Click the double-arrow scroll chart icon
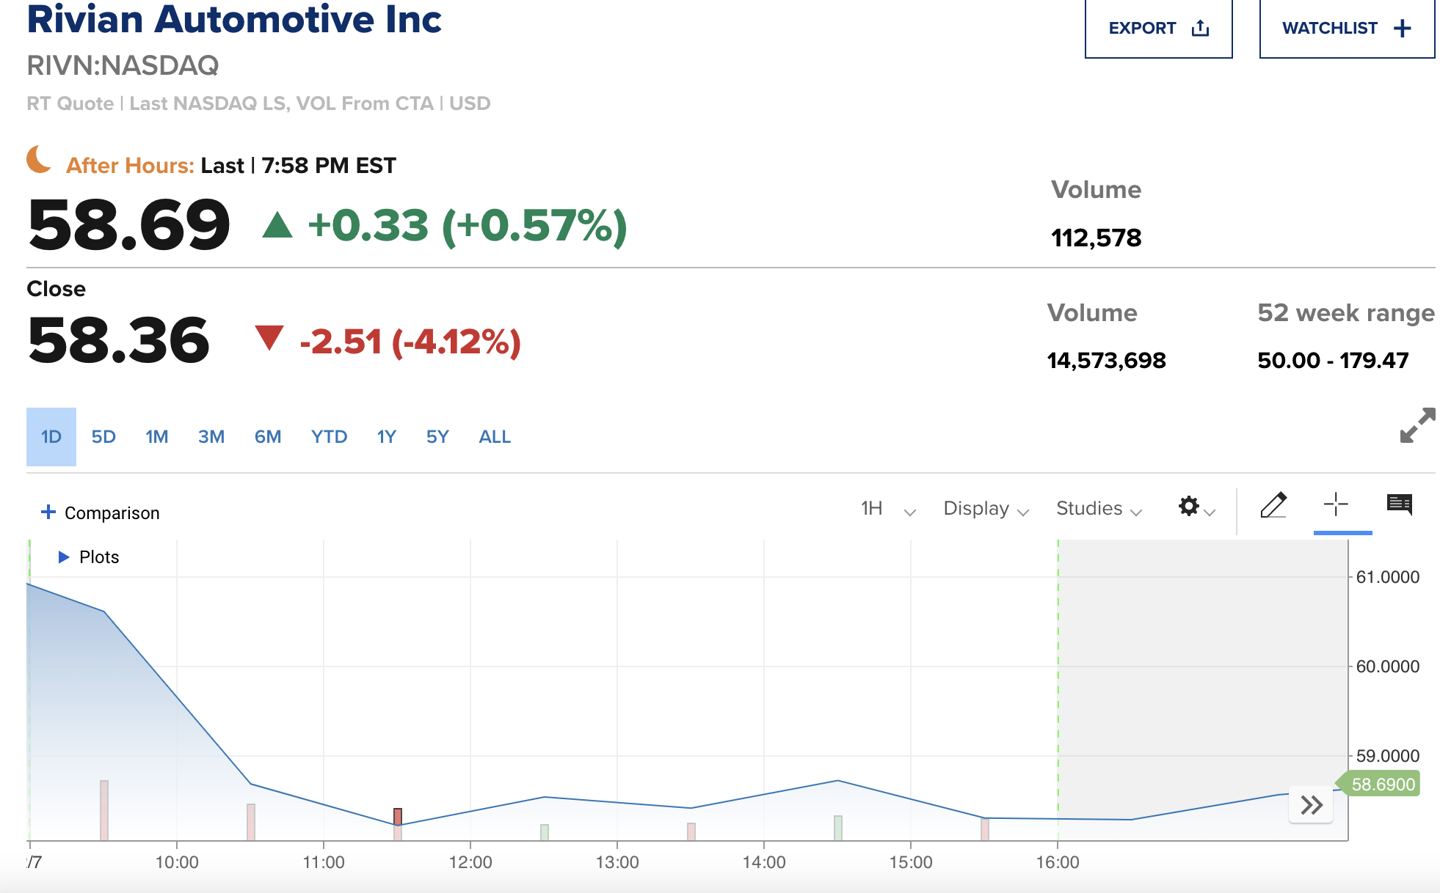Viewport: 1440px width, 893px height. click(x=1311, y=805)
